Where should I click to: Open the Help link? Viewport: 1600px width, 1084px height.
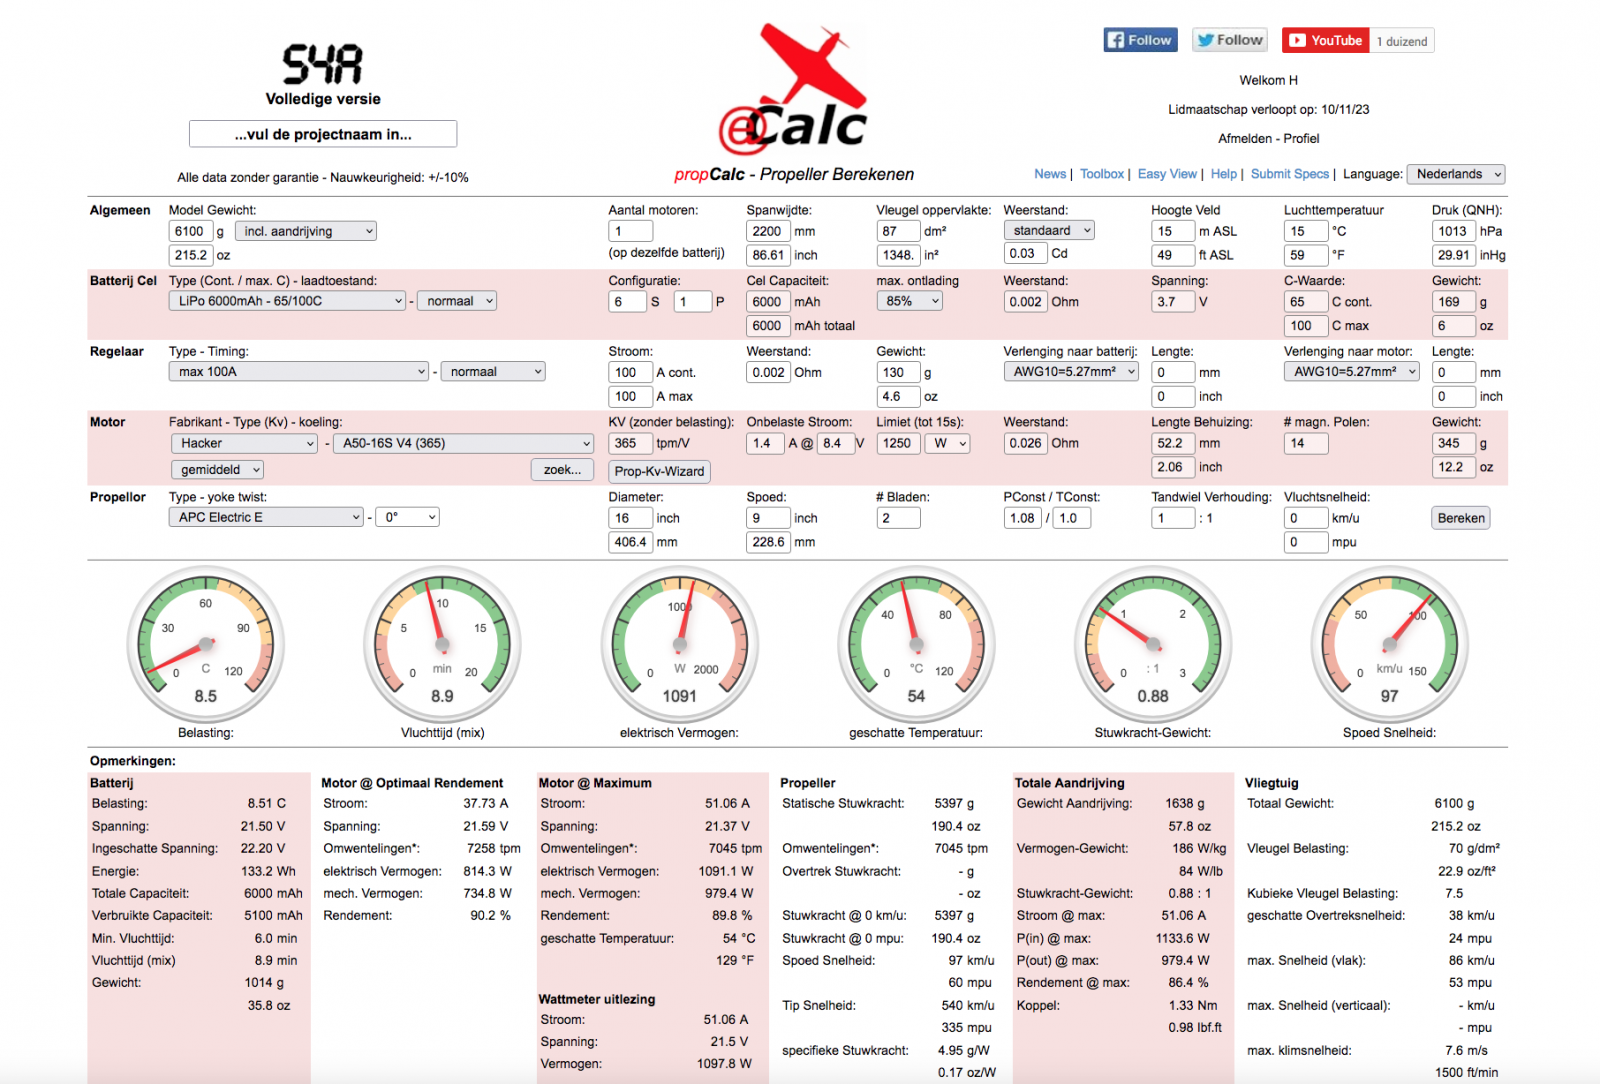tap(1224, 174)
